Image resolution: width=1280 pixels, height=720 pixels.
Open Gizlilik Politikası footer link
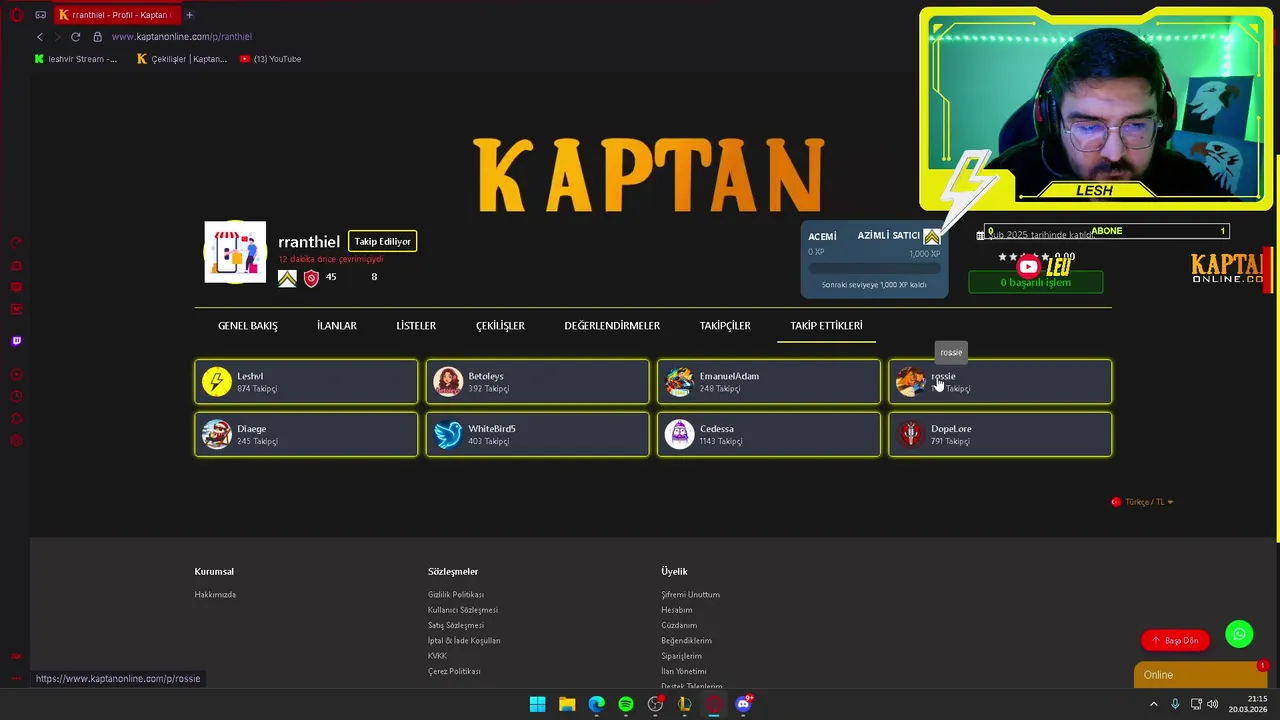point(456,595)
